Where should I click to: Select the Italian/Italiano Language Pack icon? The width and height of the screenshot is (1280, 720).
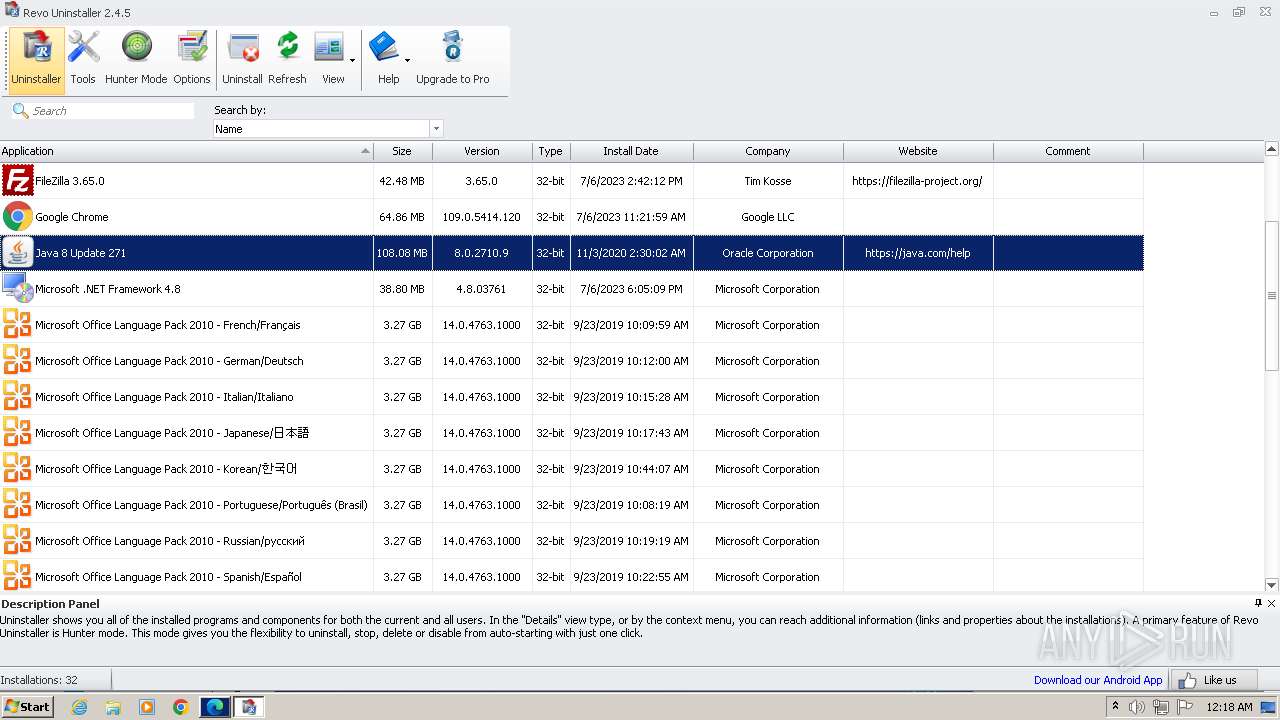17,397
